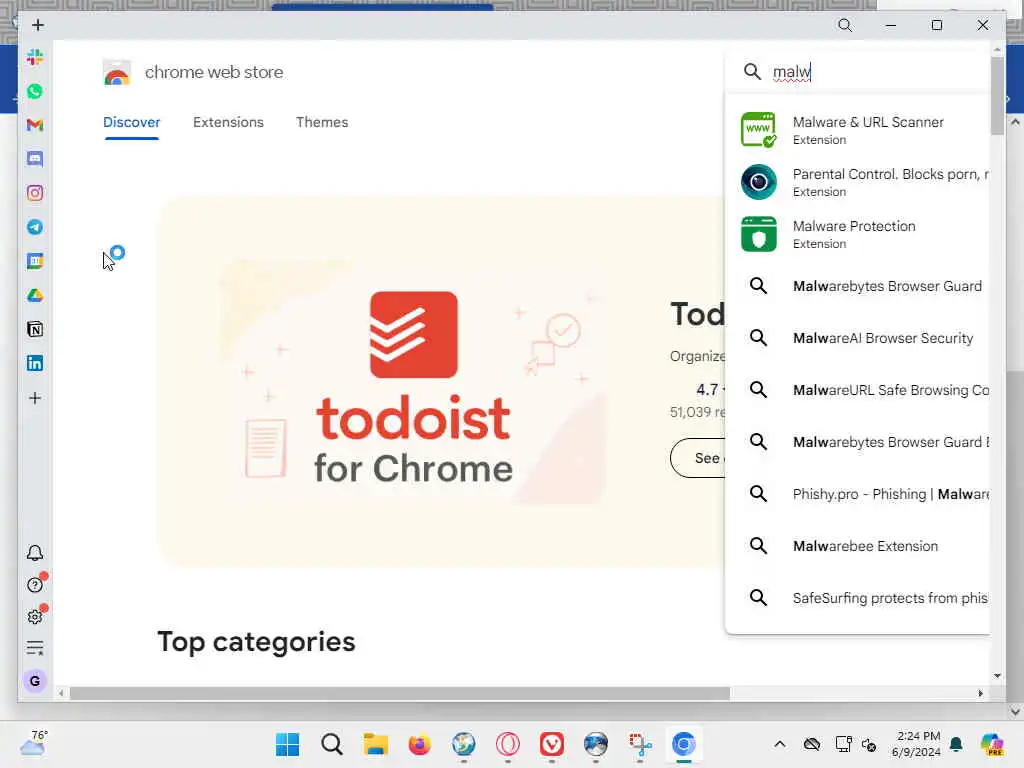
Task: Click the Malware Protection shield icon
Action: point(758,234)
